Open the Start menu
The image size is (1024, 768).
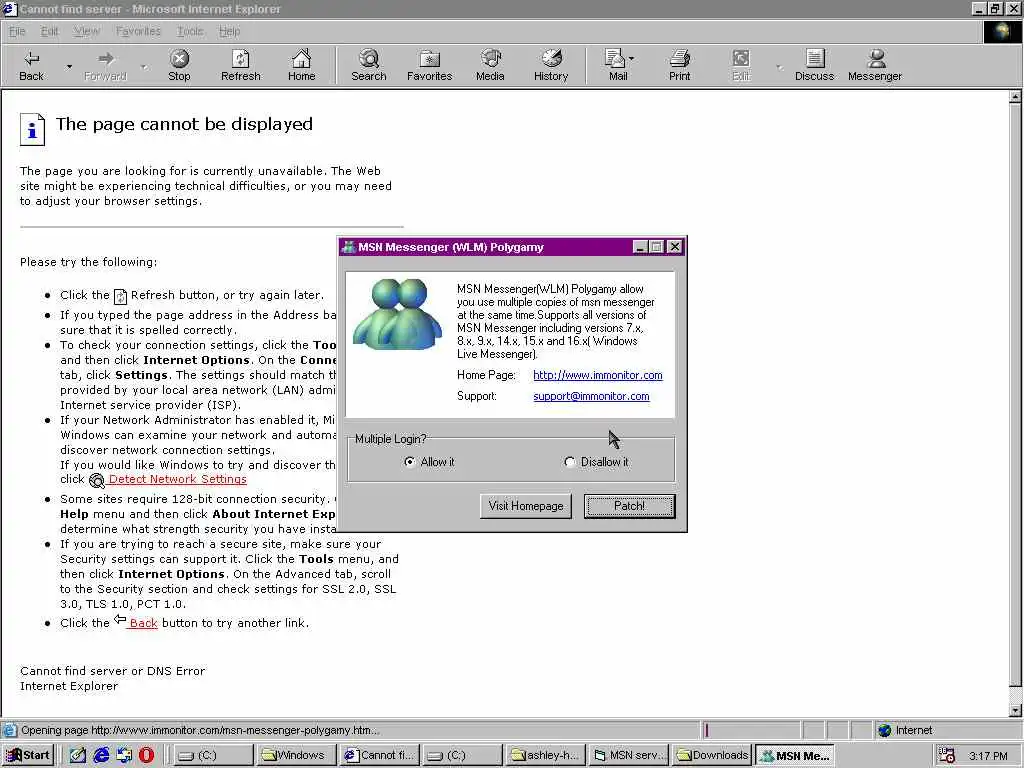27,755
